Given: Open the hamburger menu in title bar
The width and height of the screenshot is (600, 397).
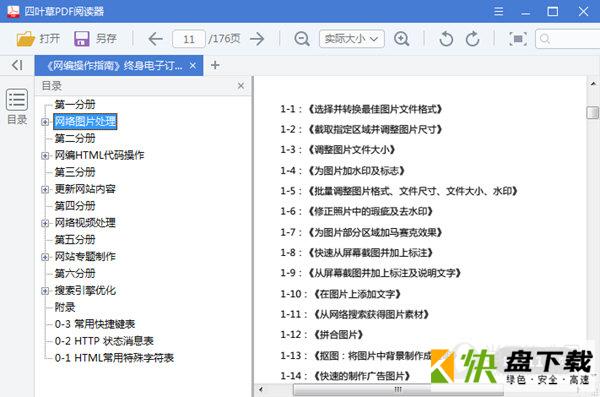Looking at the screenshot, I should (x=498, y=11).
